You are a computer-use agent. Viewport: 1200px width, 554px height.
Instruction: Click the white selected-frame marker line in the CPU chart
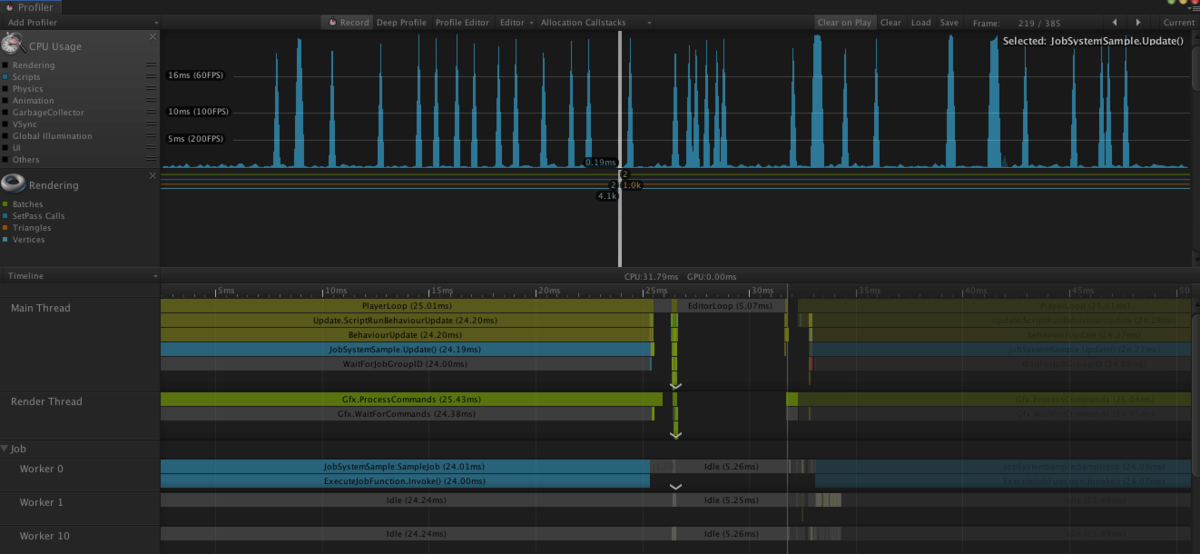pyautogui.click(x=620, y=100)
